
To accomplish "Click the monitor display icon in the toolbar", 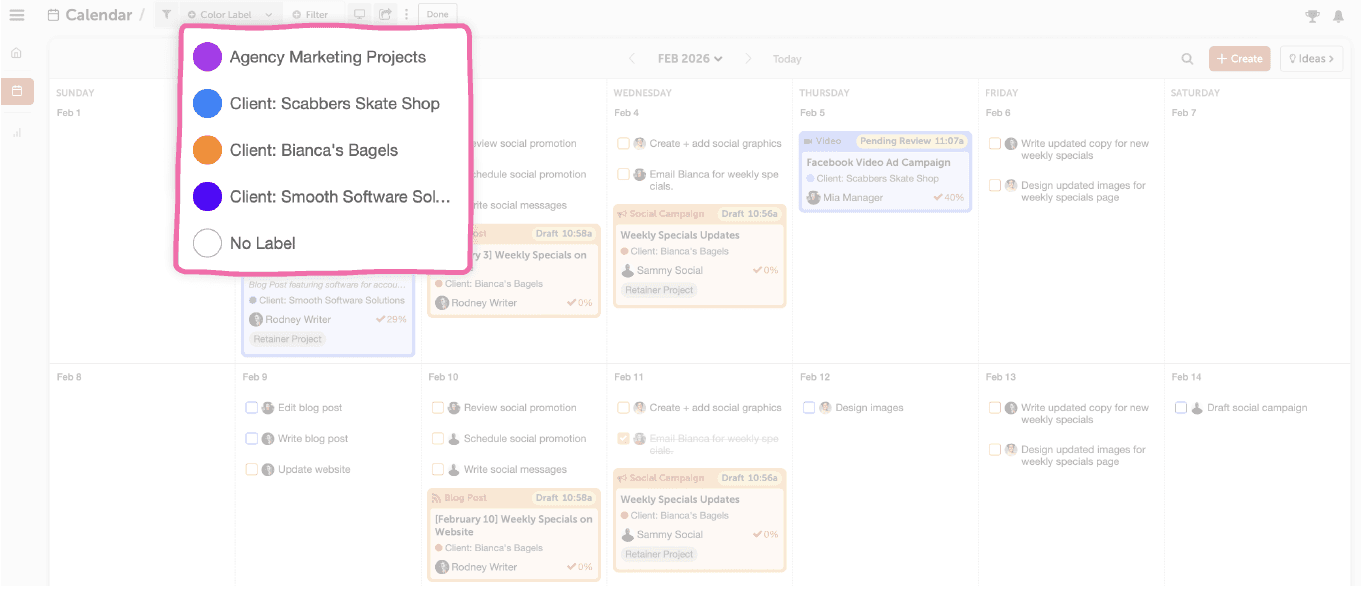I will 361,13.
